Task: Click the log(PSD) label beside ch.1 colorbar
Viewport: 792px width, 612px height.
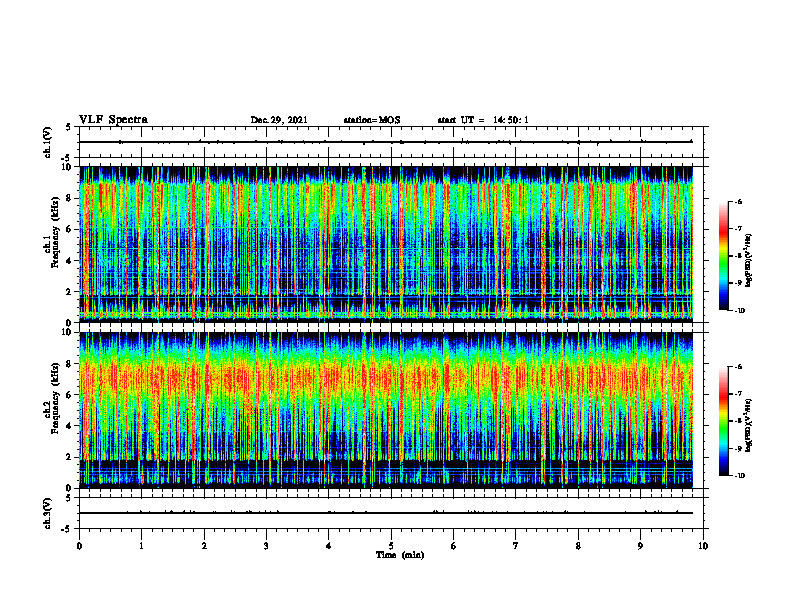Action: point(749,261)
